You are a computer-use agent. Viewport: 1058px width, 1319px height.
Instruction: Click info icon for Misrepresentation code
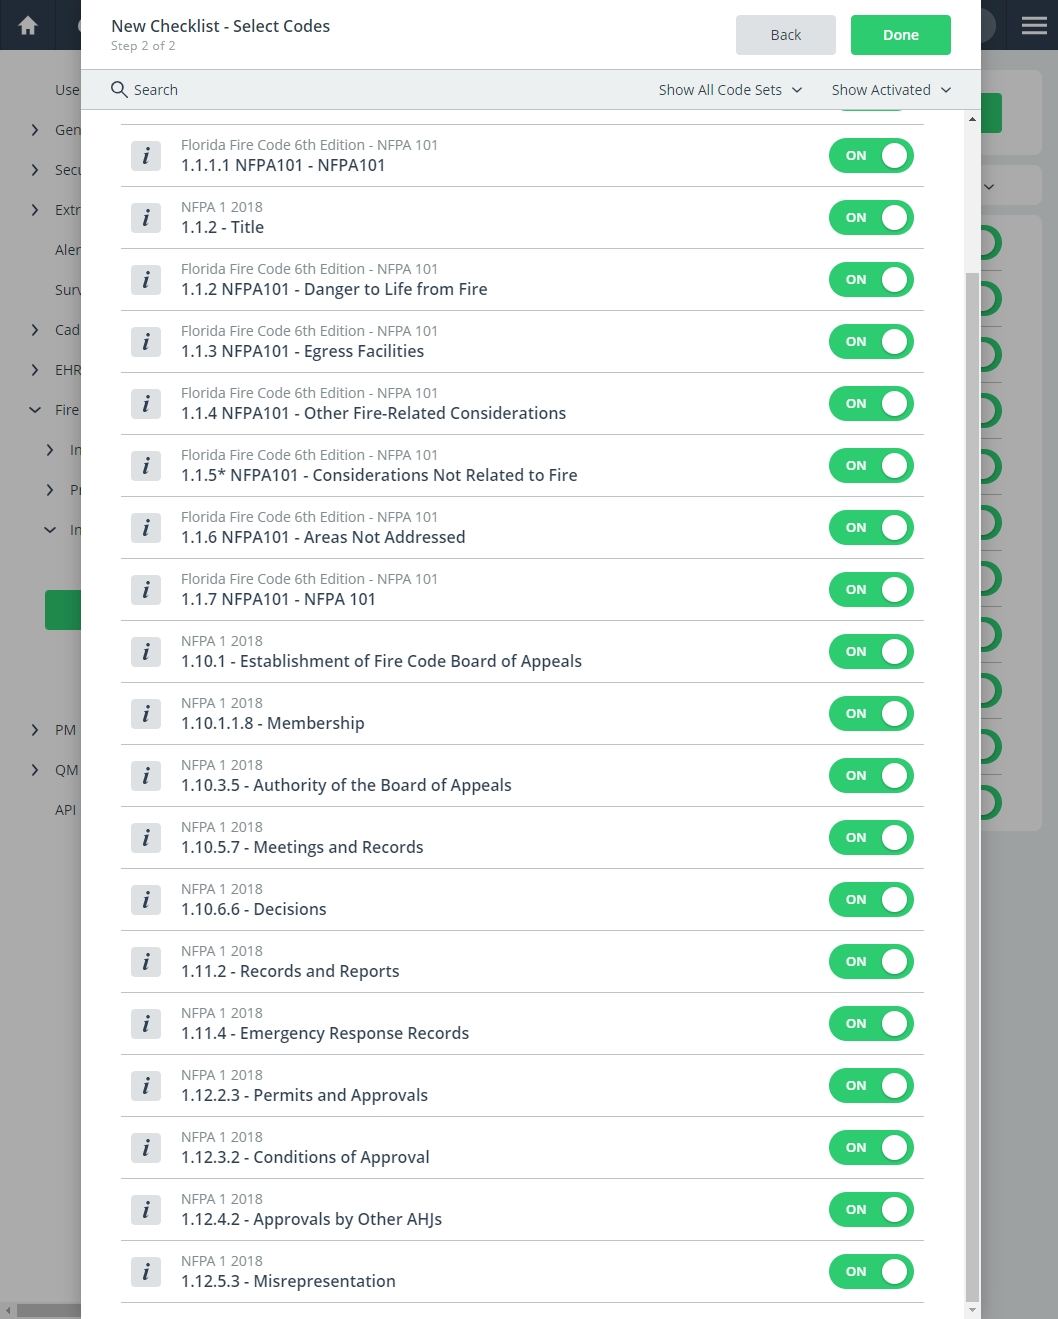coord(146,1272)
